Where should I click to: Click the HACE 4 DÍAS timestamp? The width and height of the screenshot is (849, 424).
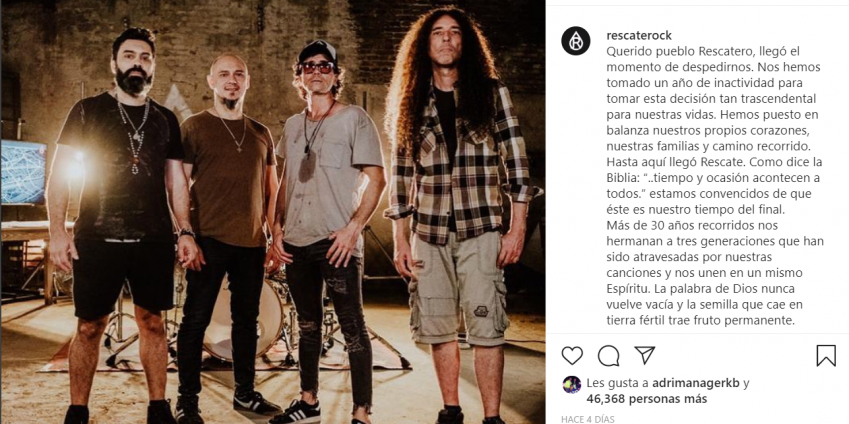588,419
